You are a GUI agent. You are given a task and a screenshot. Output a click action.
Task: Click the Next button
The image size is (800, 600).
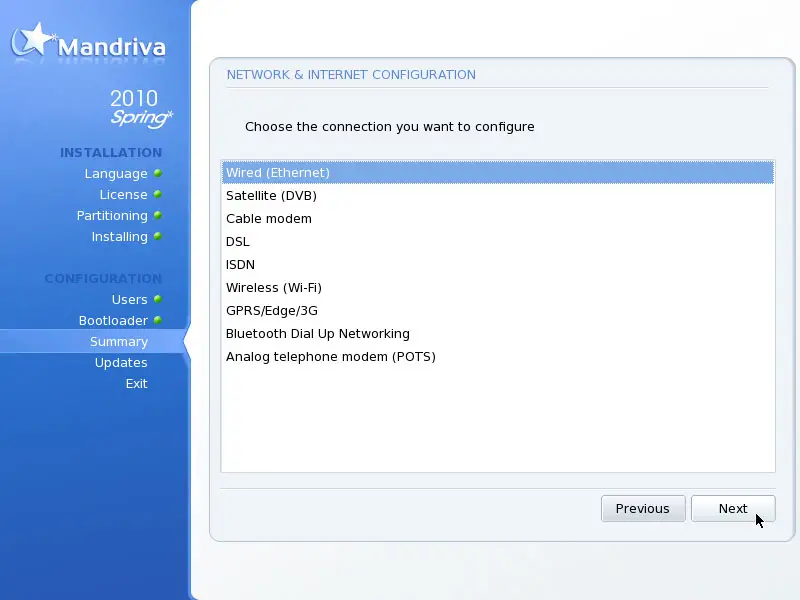[733, 509]
